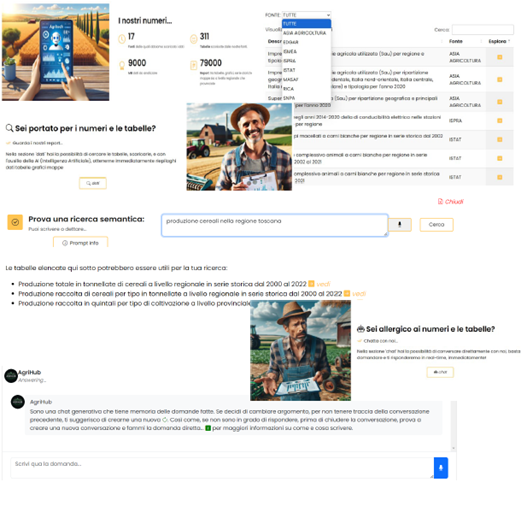Open the FONTE dropdown showing TUTTE

tap(306, 15)
